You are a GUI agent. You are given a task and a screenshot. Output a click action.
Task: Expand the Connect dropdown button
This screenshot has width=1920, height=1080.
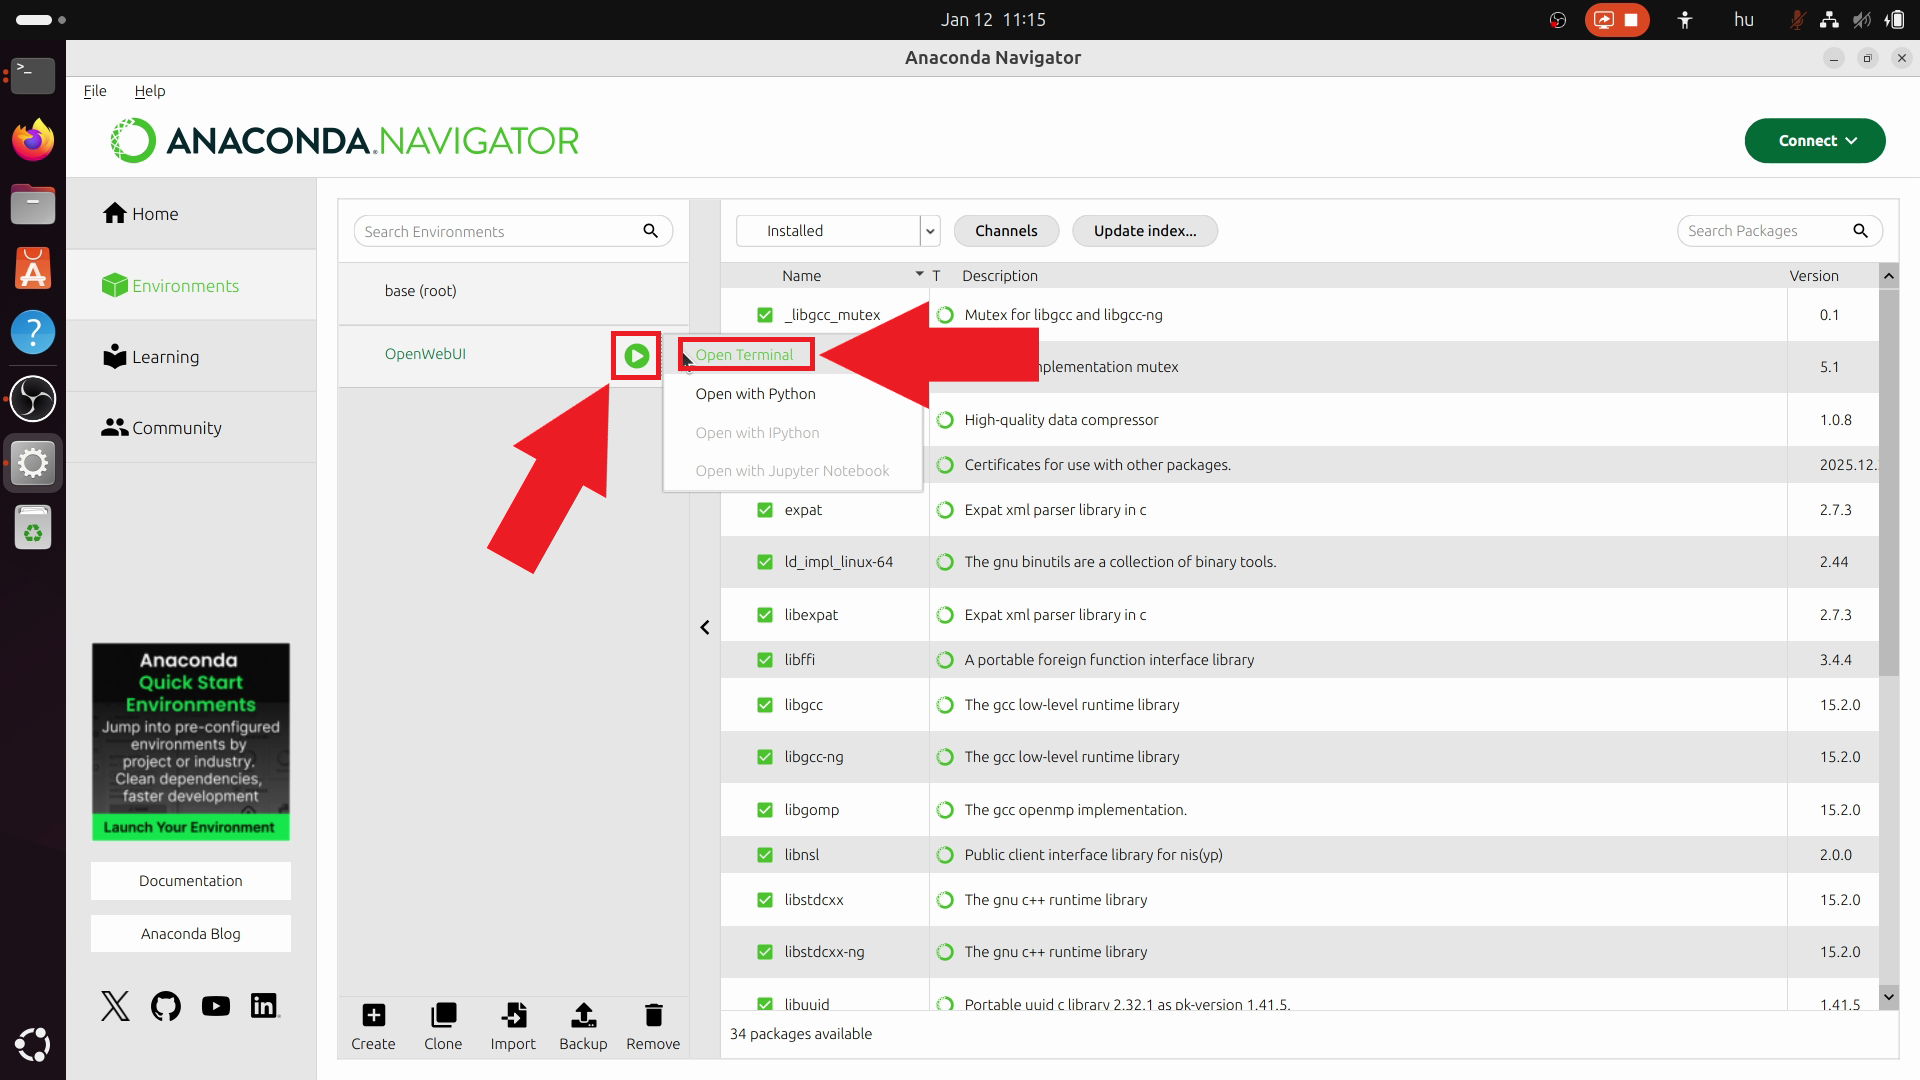click(x=1815, y=141)
